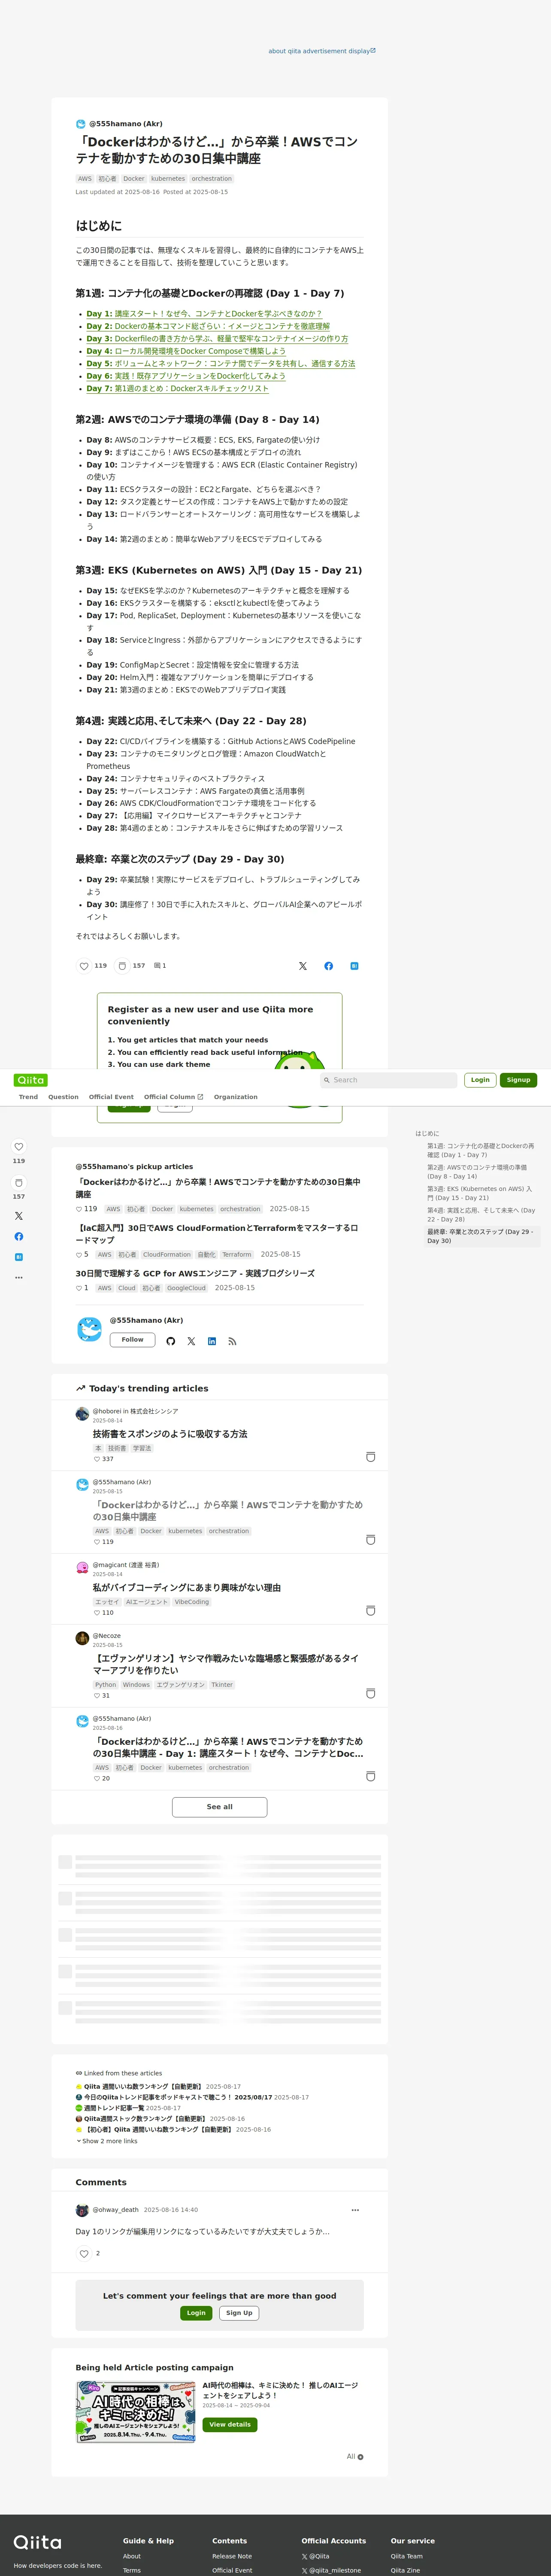551x2576 pixels.
Task: Share on X using icon below article body
Action: tap(303, 966)
